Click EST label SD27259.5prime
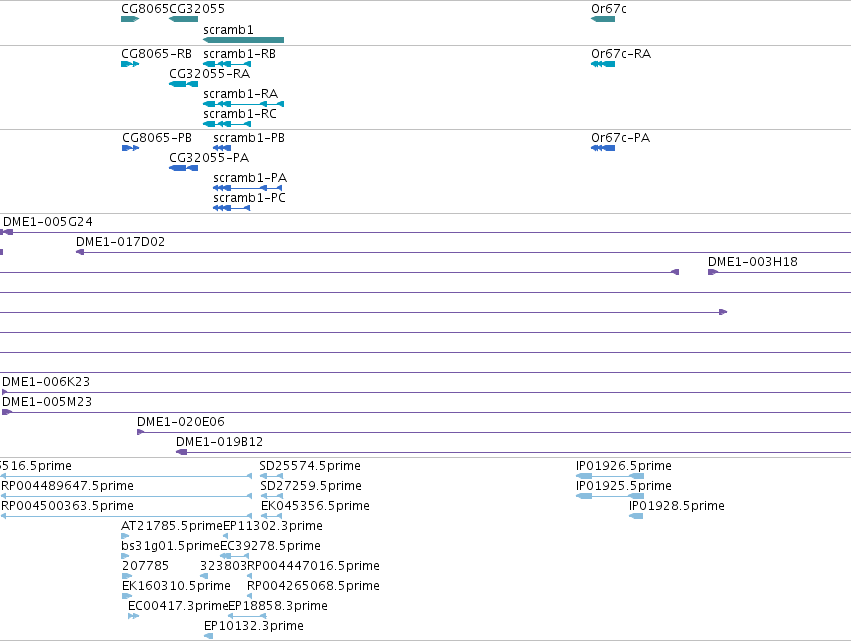This screenshot has height=641, width=851. click(x=310, y=486)
